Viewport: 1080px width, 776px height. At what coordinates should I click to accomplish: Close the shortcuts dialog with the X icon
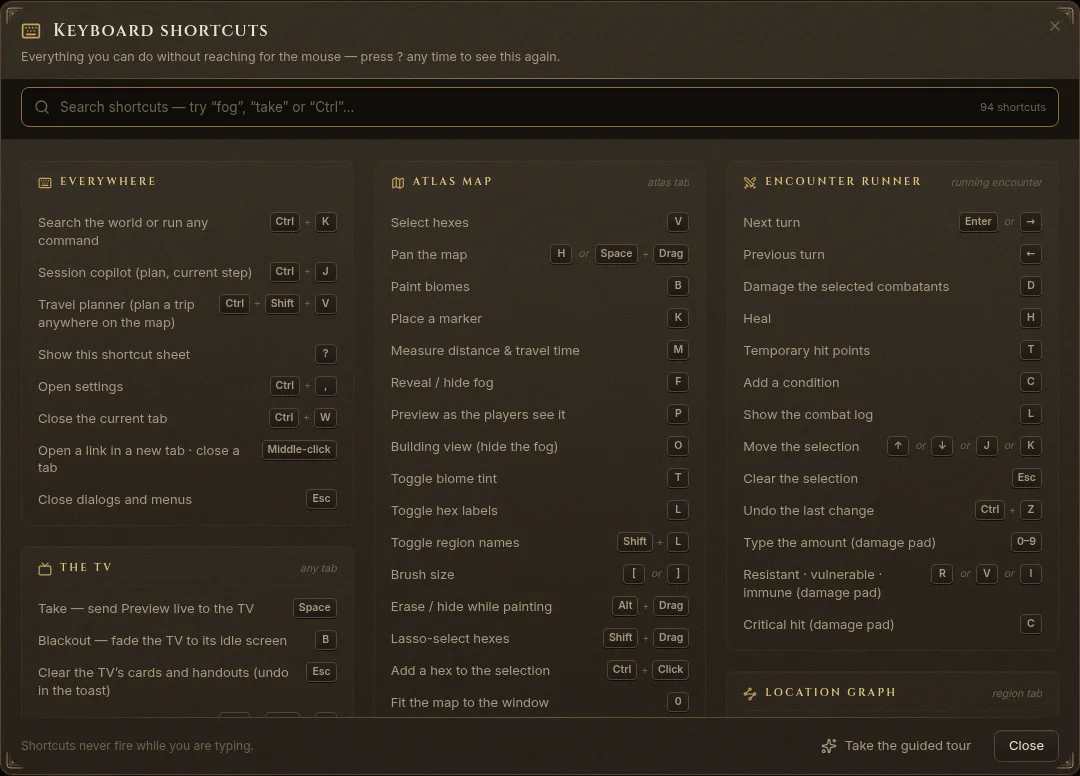click(x=1055, y=26)
